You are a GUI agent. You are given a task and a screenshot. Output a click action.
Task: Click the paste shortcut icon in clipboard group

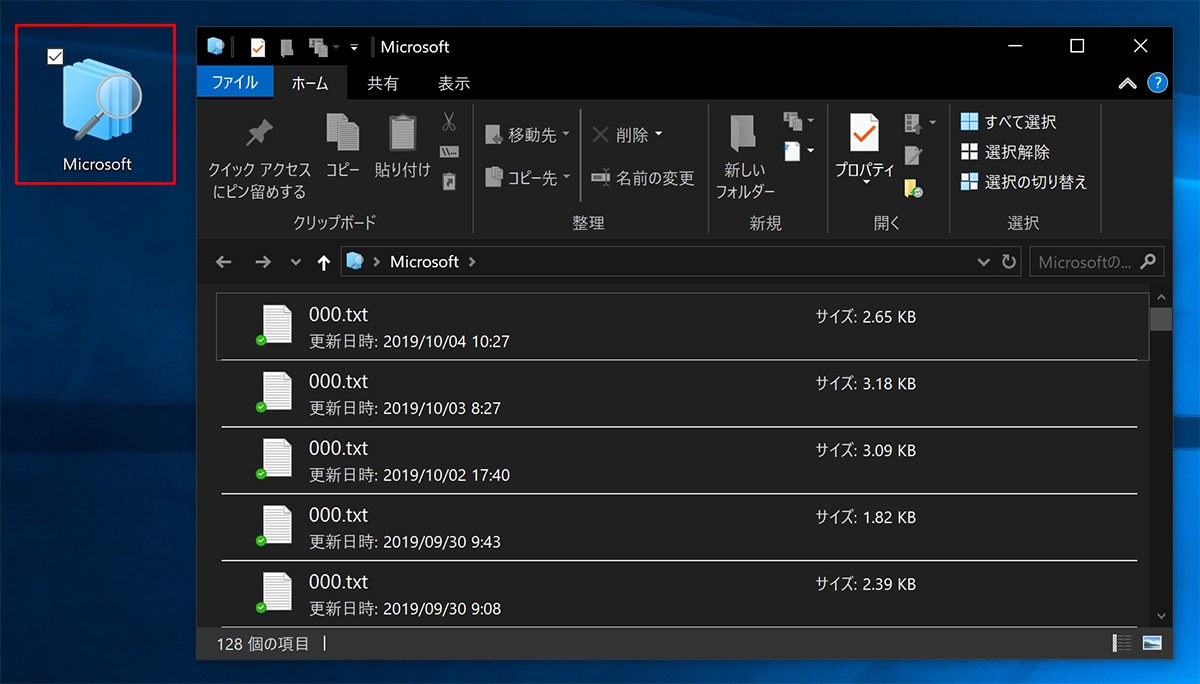[449, 181]
